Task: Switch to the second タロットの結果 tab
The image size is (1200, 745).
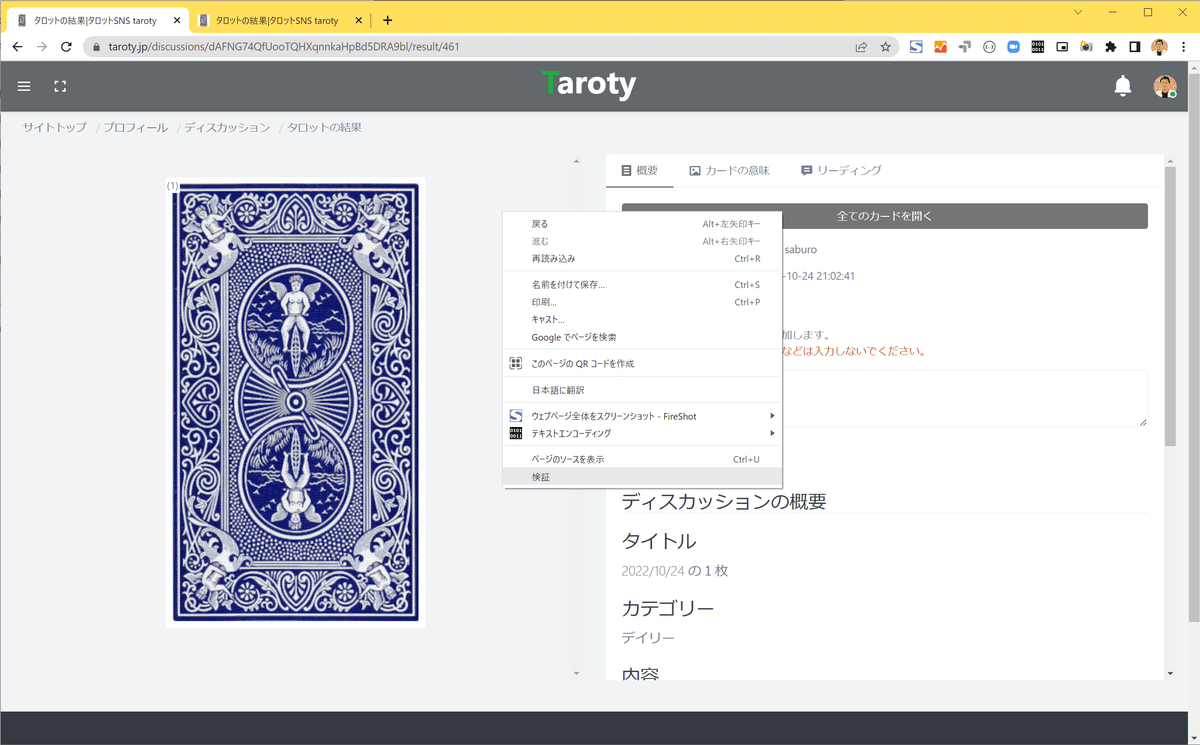Action: click(x=277, y=20)
